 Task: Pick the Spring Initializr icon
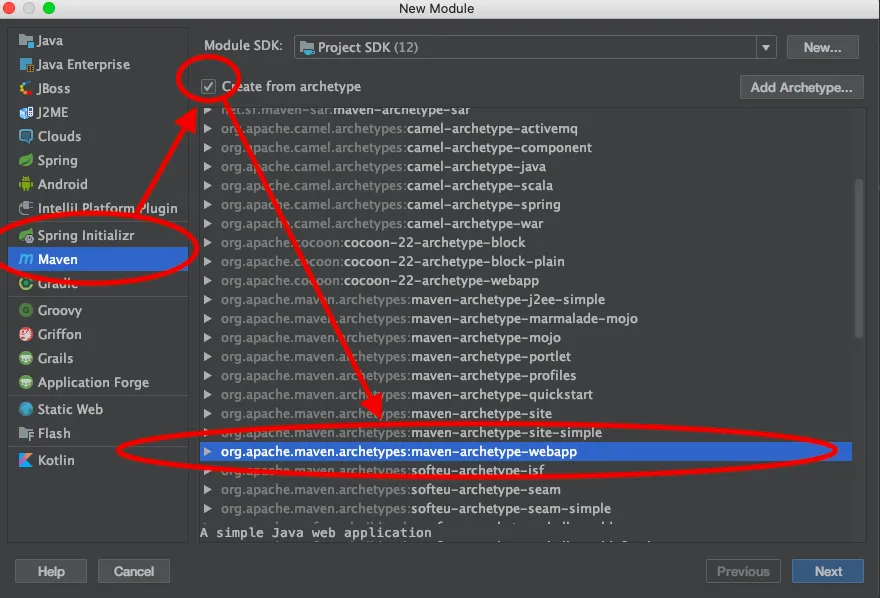(26, 236)
